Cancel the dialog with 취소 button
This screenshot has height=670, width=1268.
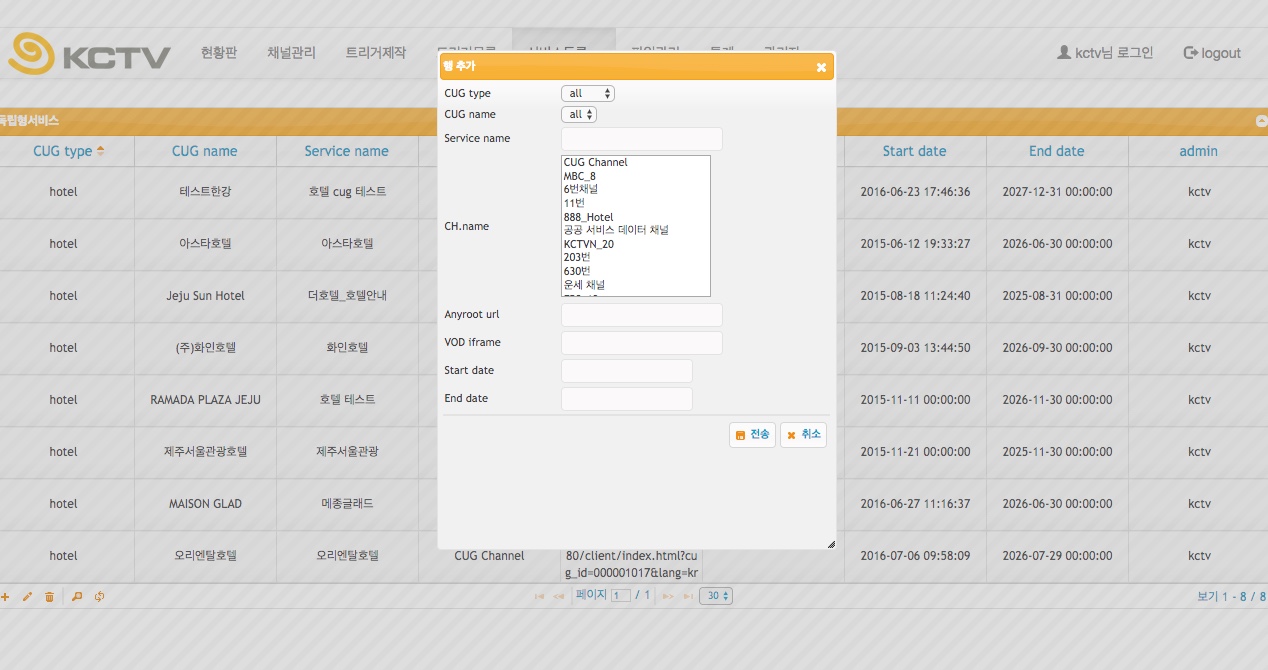(x=803, y=435)
